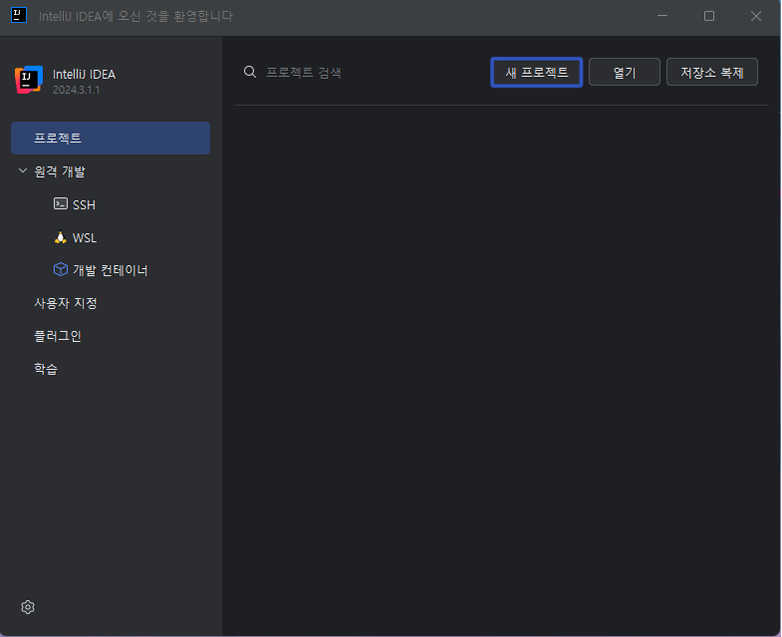
Task: Click the 2024.3.1.1 version text
Action: click(76, 90)
